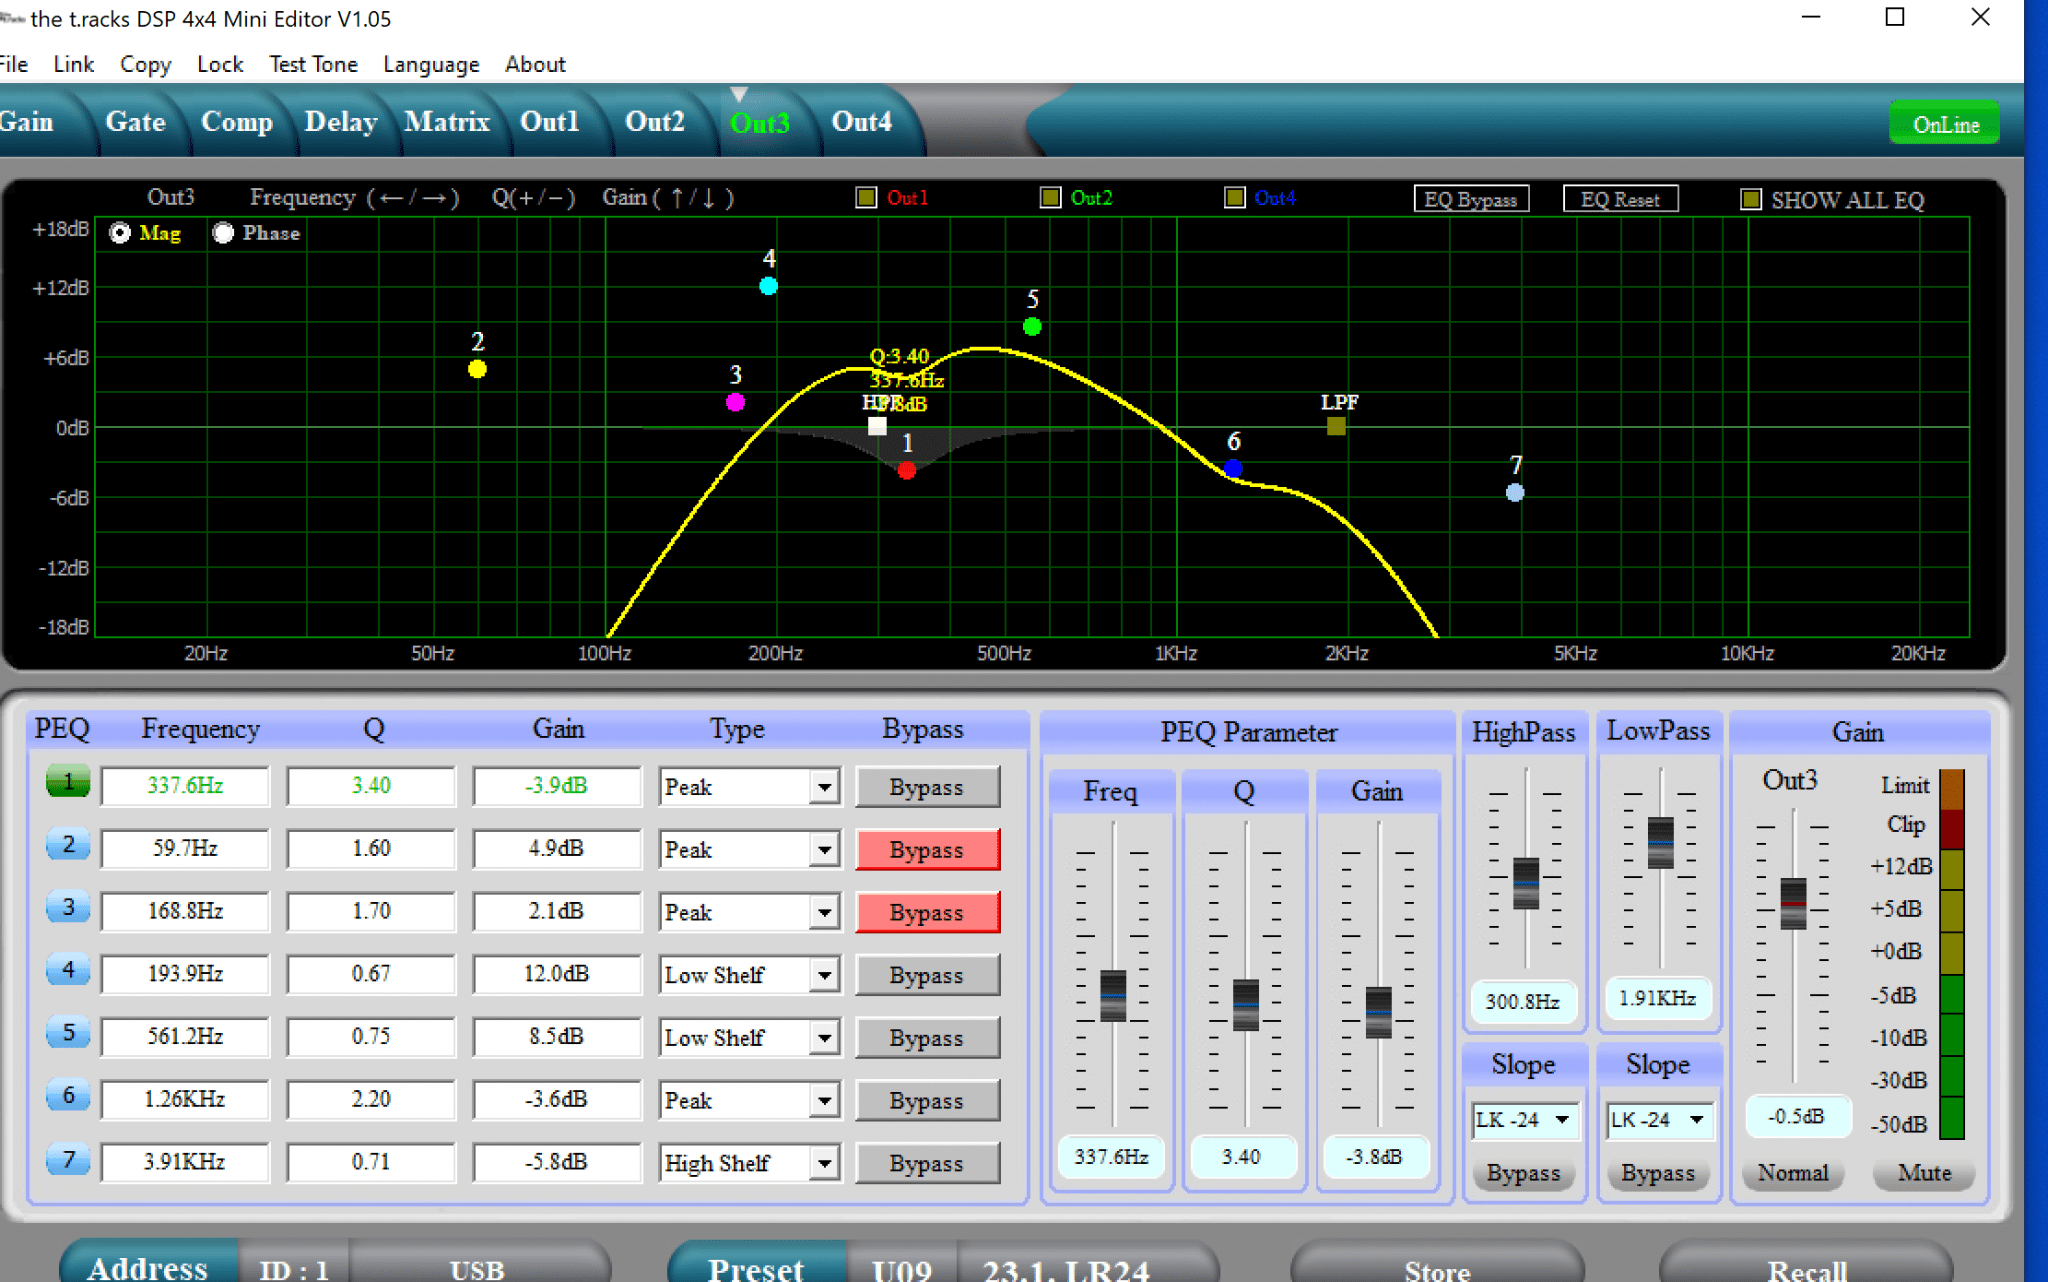Click the red EQ node 1 on graph

(906, 471)
